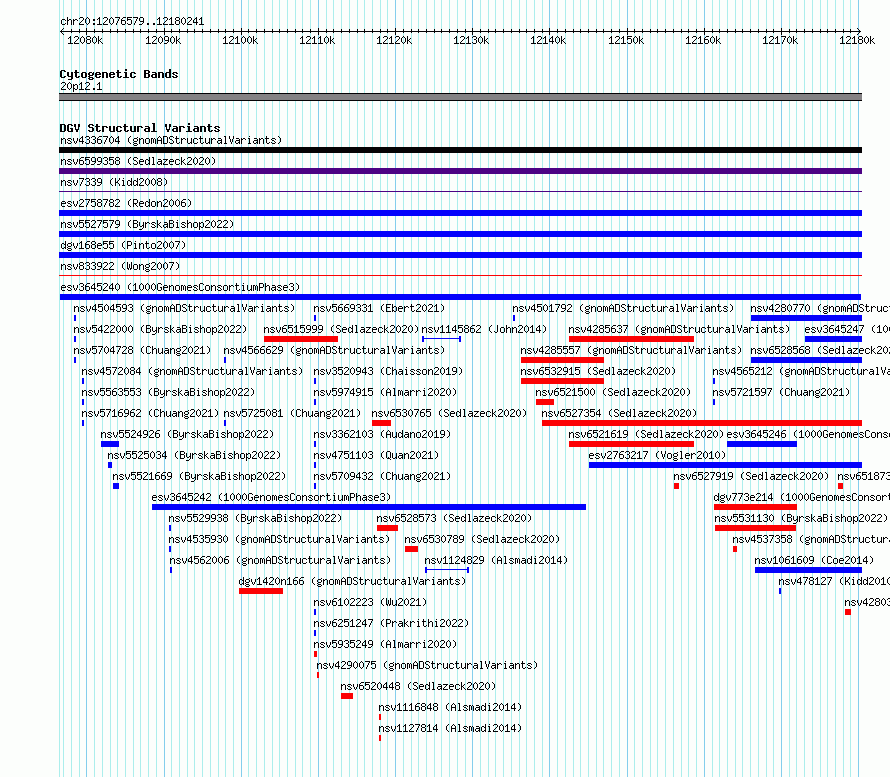This screenshot has width=890, height=777.
Task: Select nsv5704728 Chuang2021 label
Action: point(142,350)
